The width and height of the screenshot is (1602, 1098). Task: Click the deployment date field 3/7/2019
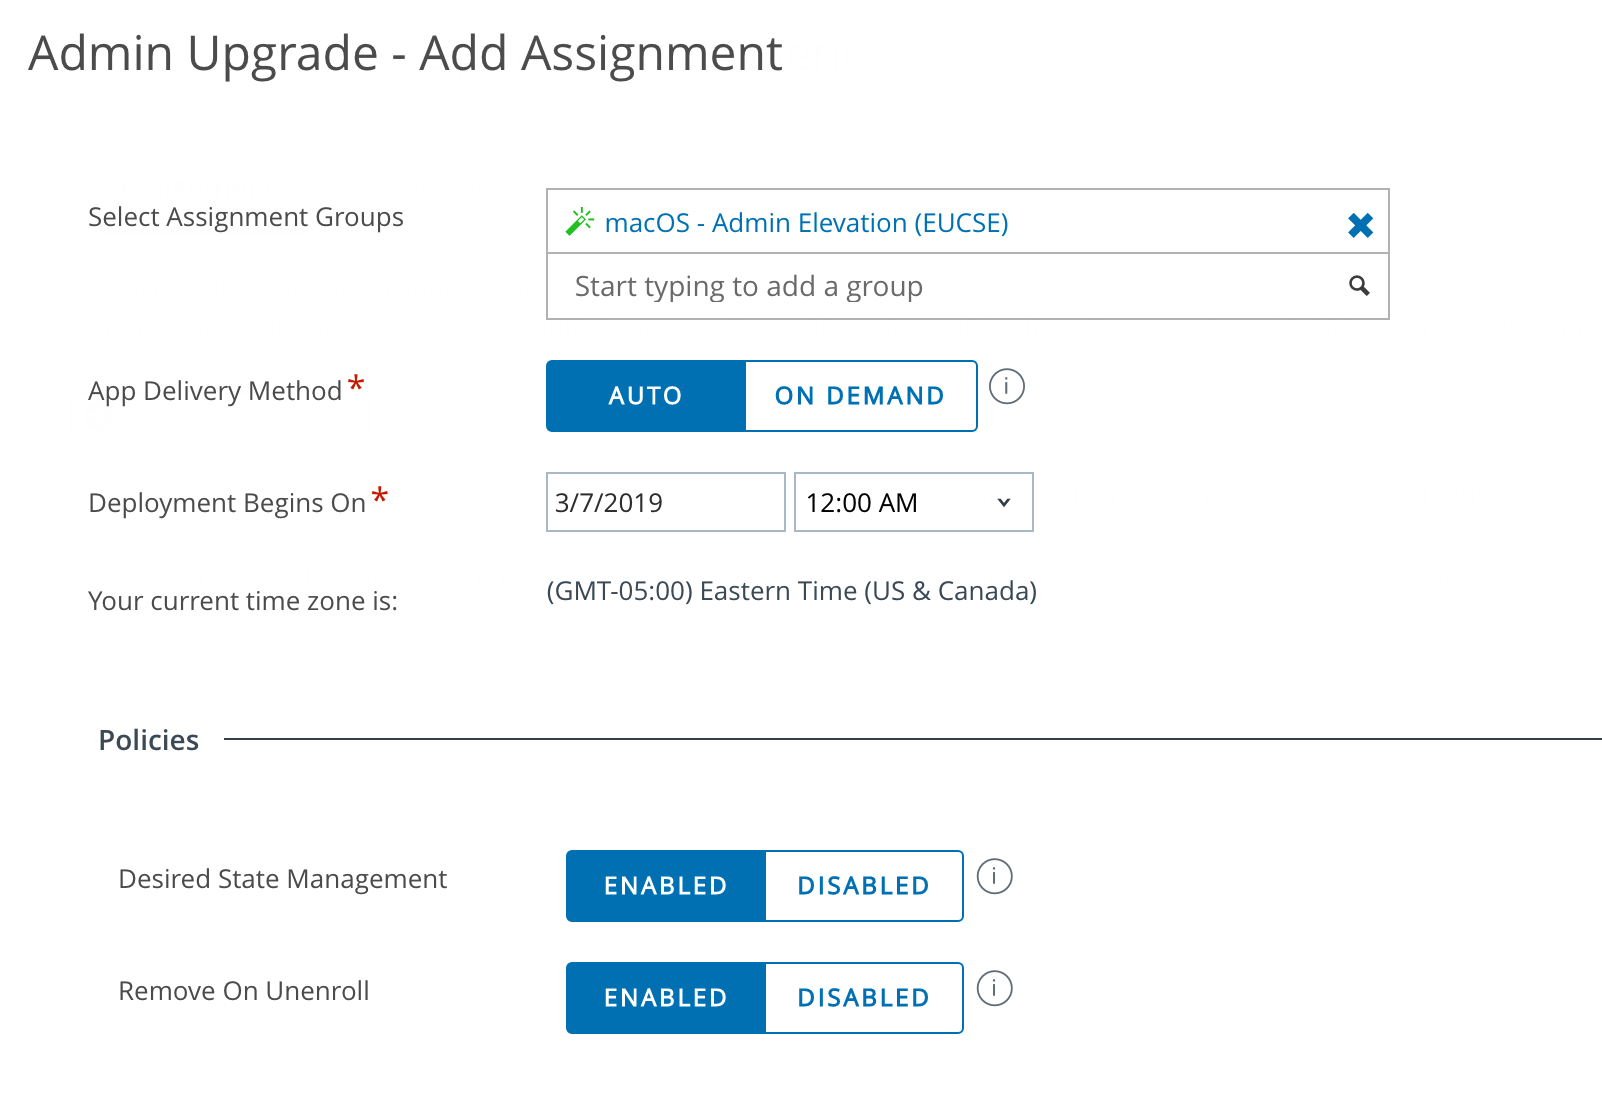pyautogui.click(x=665, y=502)
